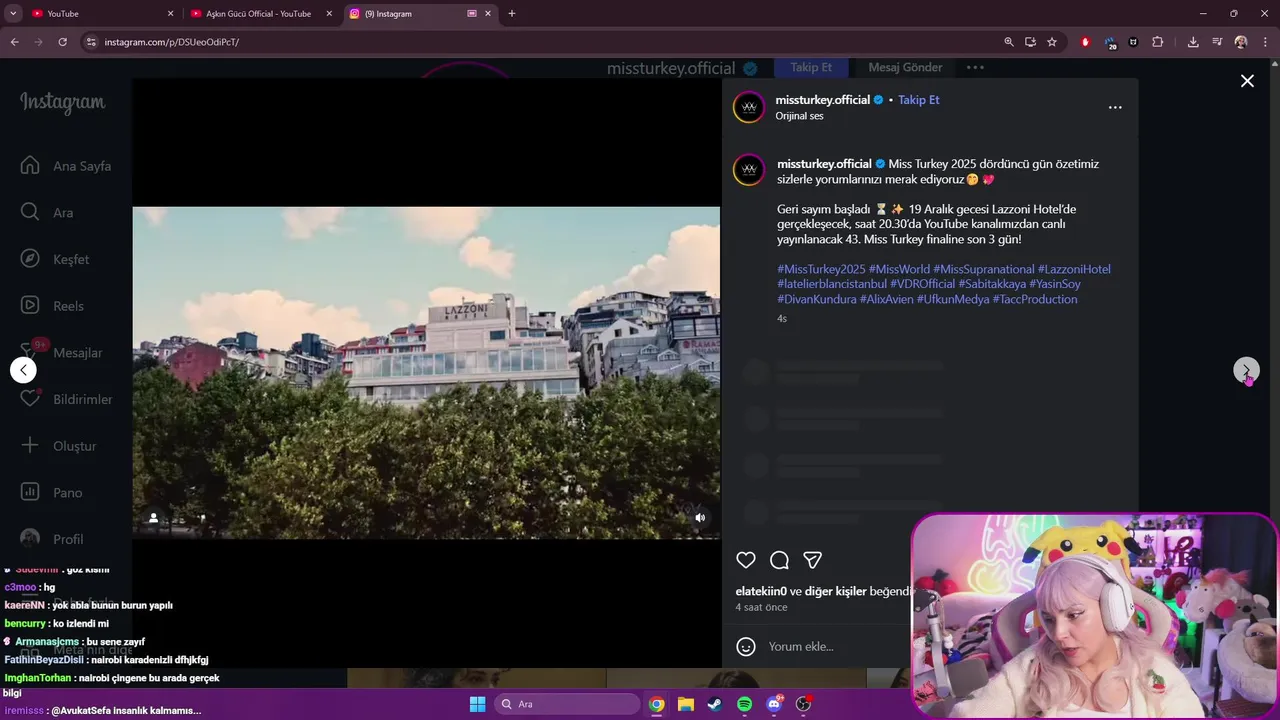This screenshot has width=1280, height=720.
Task: Open the red hand adblock extension
Action: pyautogui.click(x=1086, y=42)
